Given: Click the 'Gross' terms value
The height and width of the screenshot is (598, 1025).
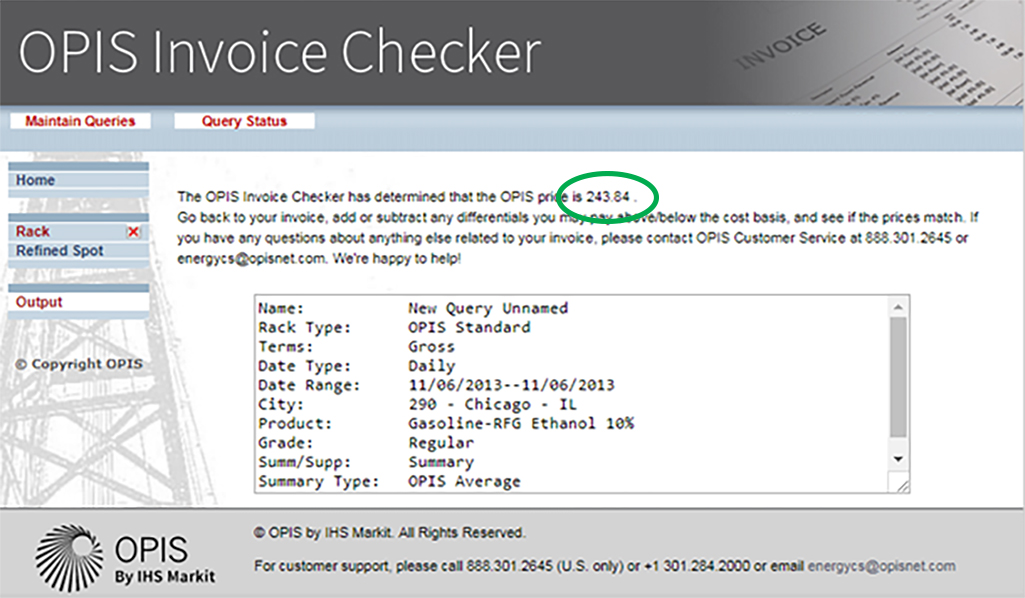Looking at the screenshot, I should click(x=431, y=346).
